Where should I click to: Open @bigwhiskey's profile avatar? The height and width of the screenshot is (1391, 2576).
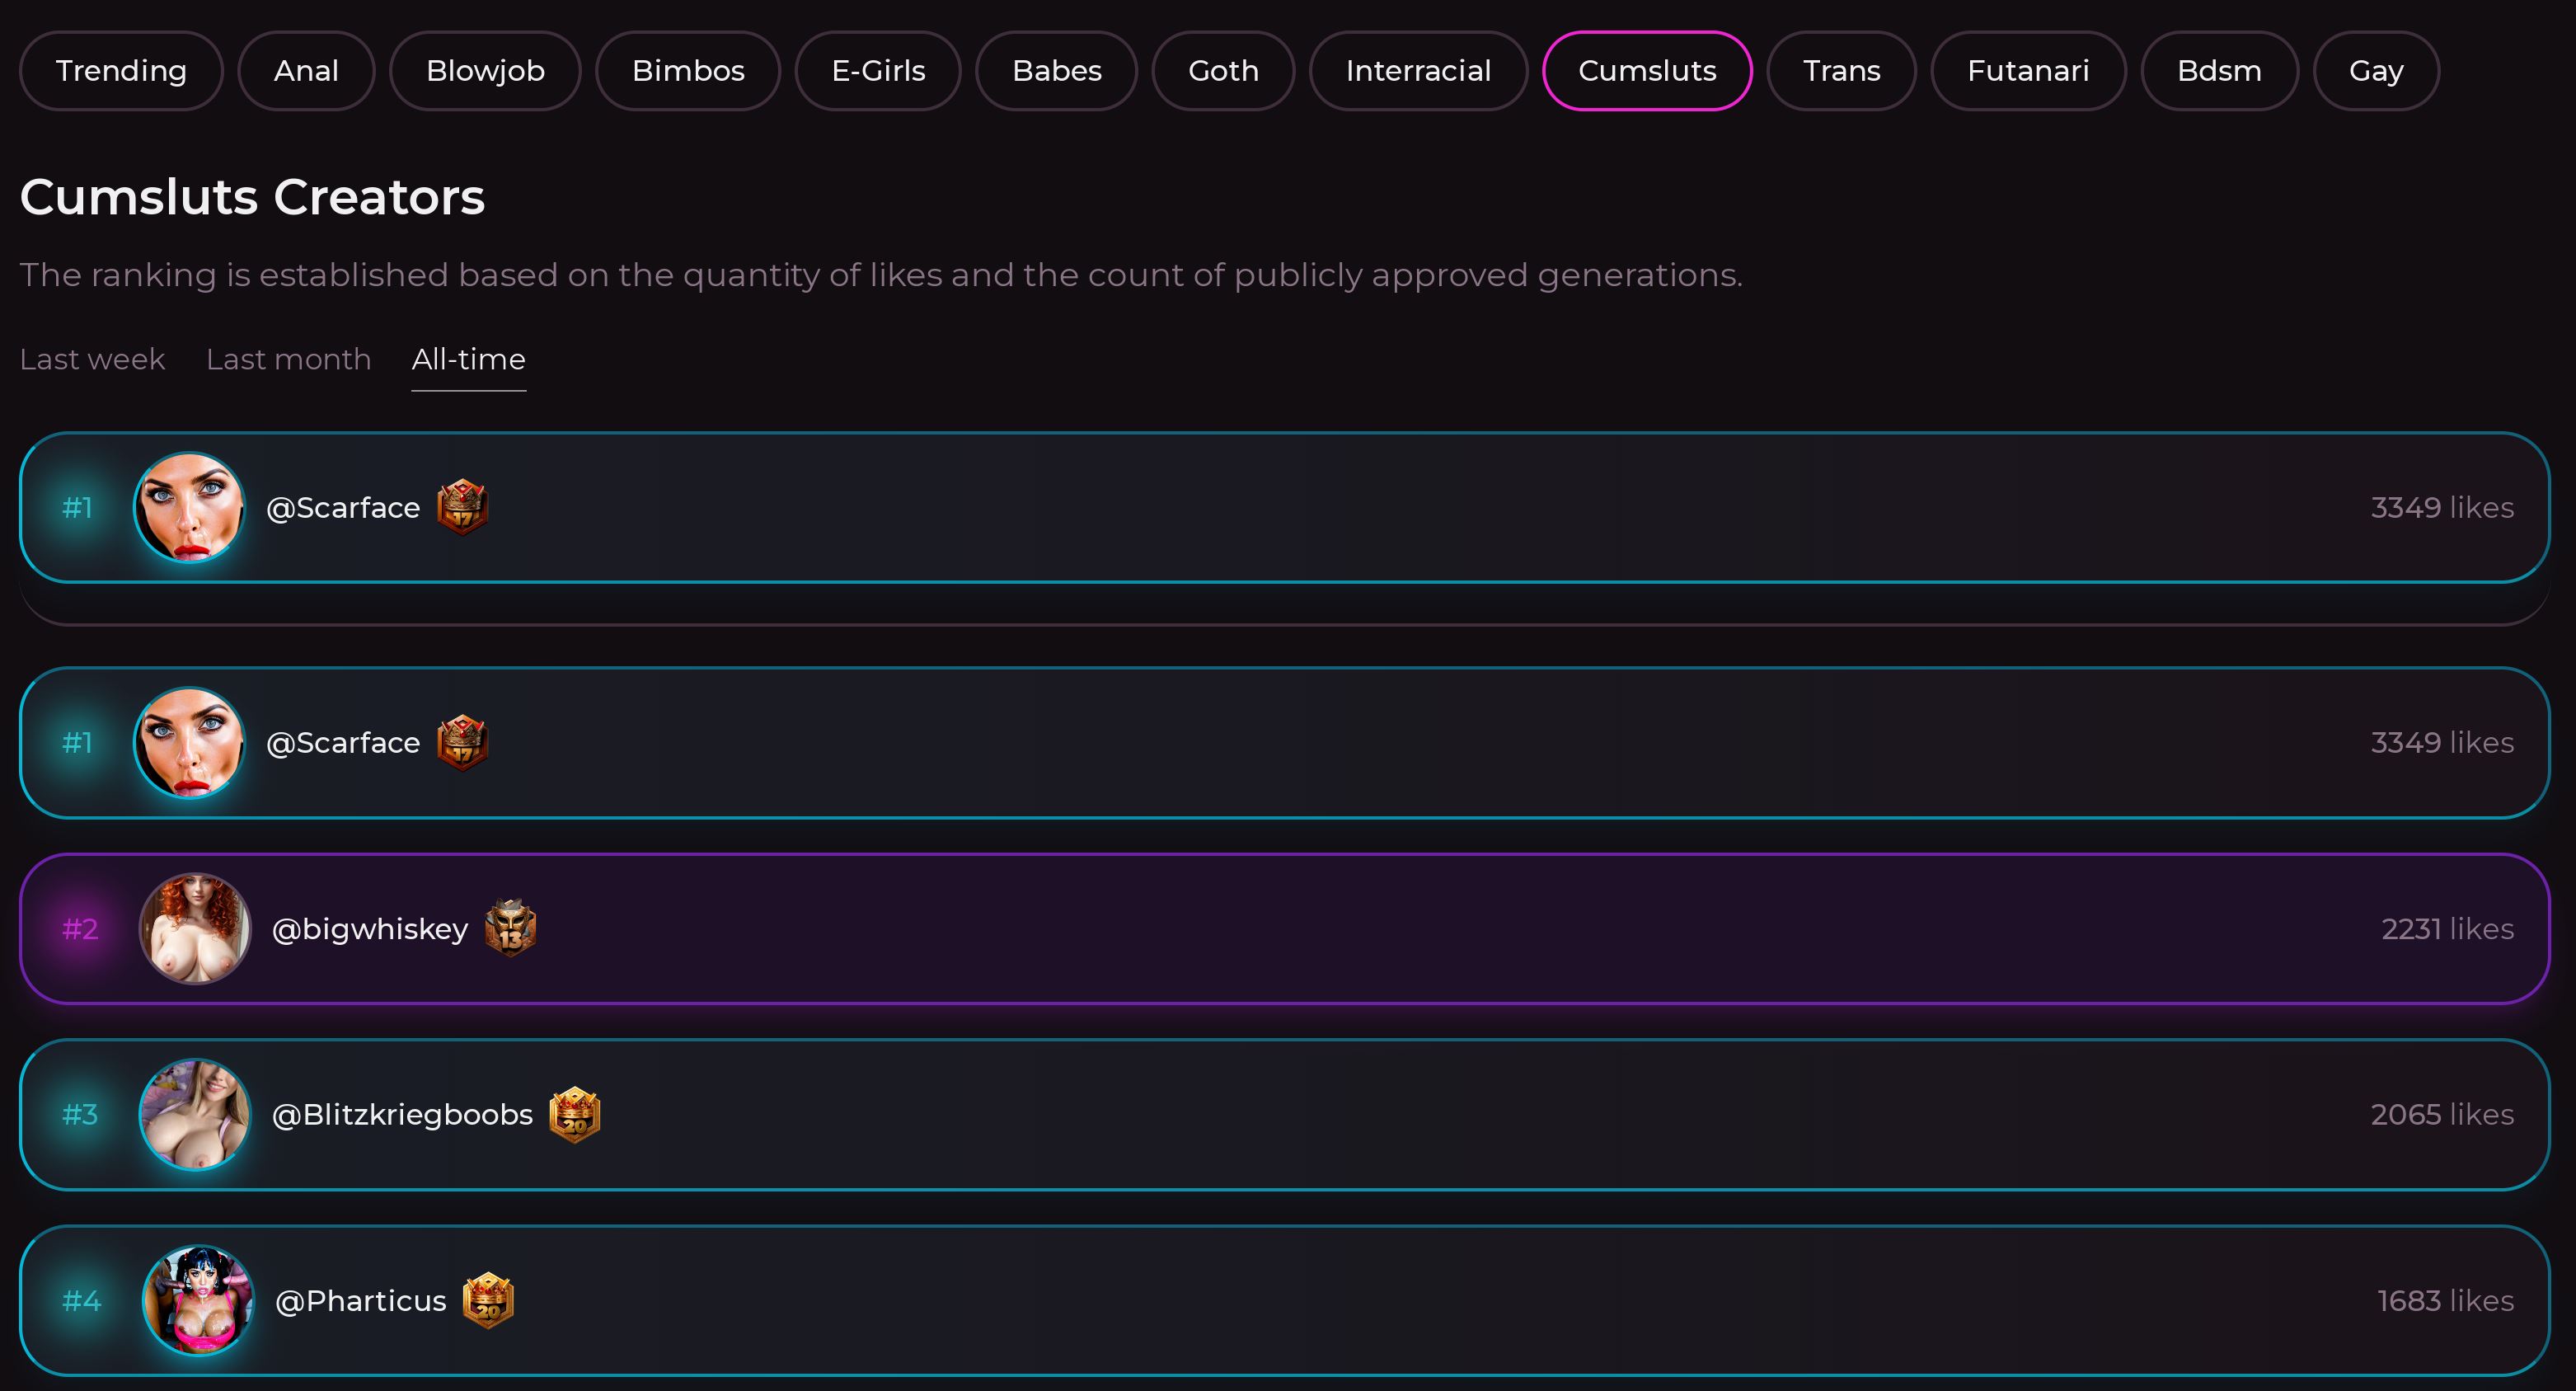pyautogui.click(x=195, y=929)
